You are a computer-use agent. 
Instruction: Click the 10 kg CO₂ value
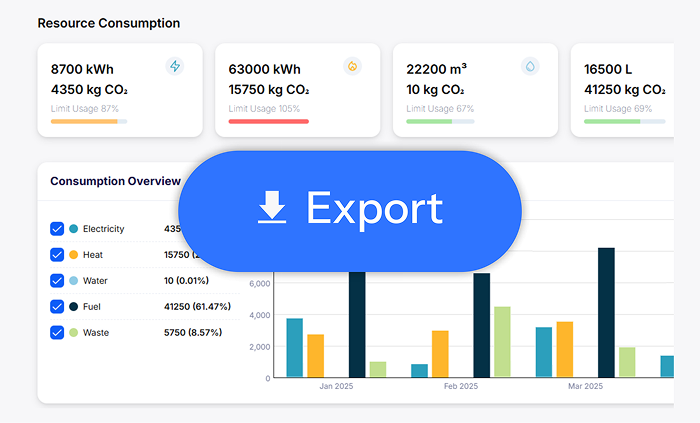(x=435, y=90)
